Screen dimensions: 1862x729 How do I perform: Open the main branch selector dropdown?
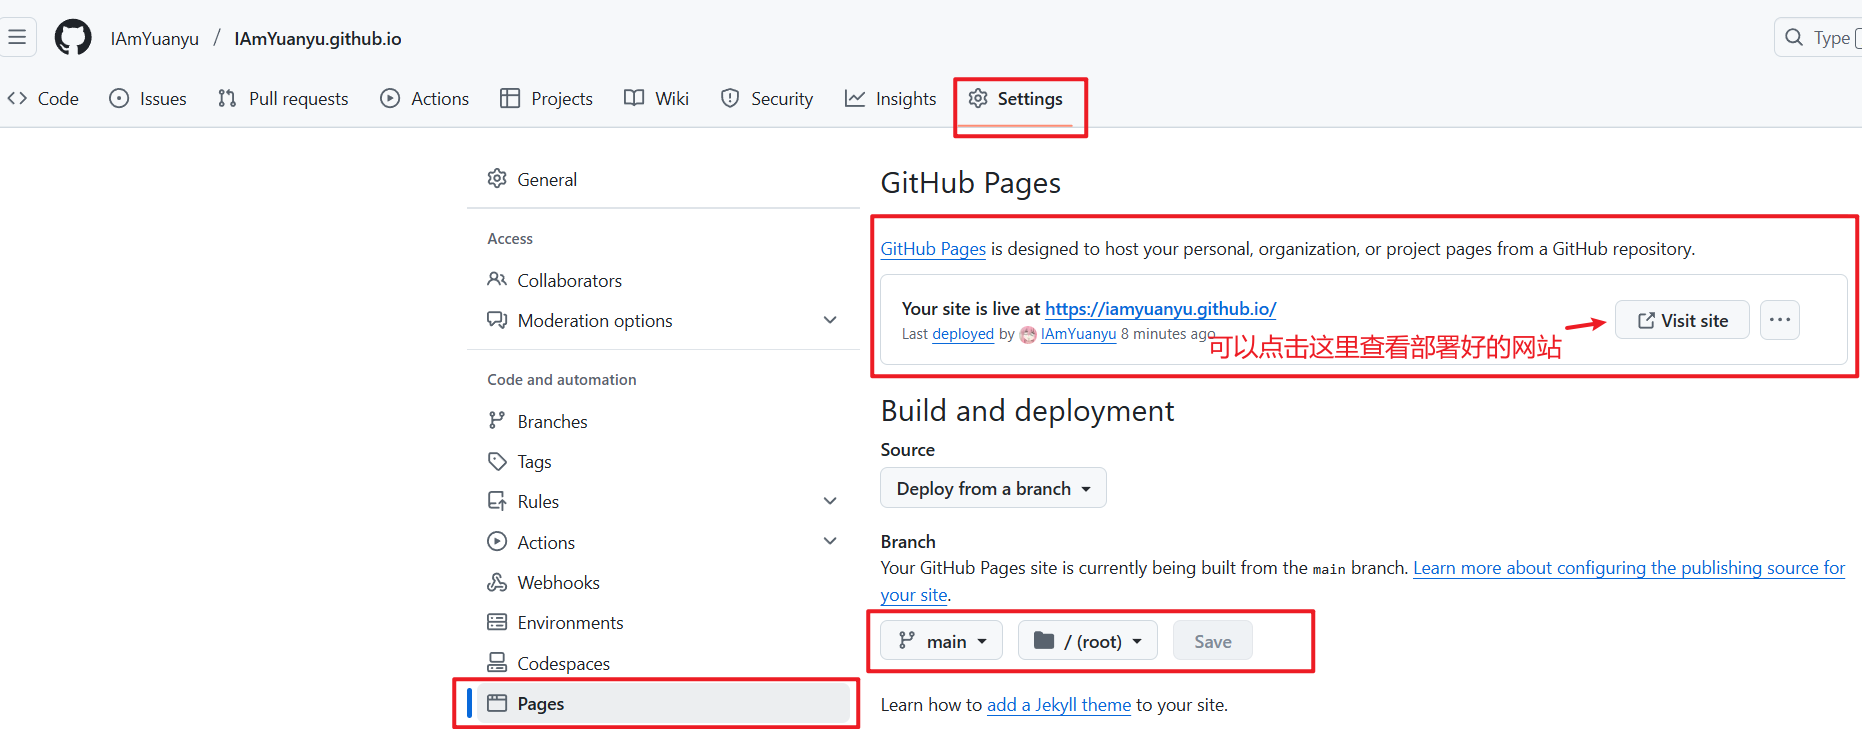click(941, 641)
